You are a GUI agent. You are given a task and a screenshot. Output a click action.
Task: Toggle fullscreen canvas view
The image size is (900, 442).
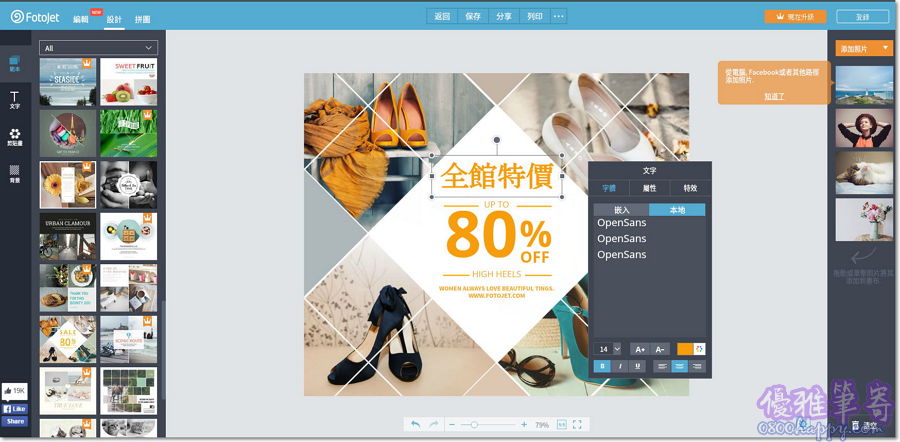[x=577, y=425]
